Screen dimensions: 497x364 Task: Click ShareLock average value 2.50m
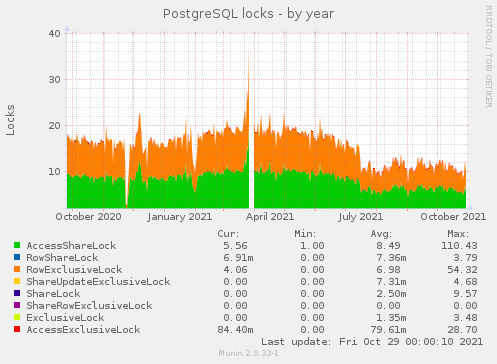pyautogui.click(x=391, y=294)
